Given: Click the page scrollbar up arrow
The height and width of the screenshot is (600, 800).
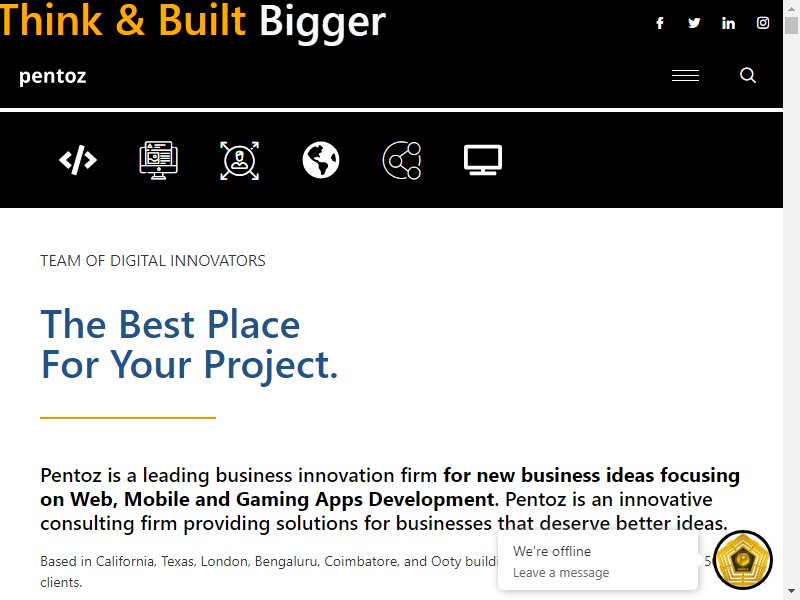Looking at the screenshot, I should tap(791, 8).
